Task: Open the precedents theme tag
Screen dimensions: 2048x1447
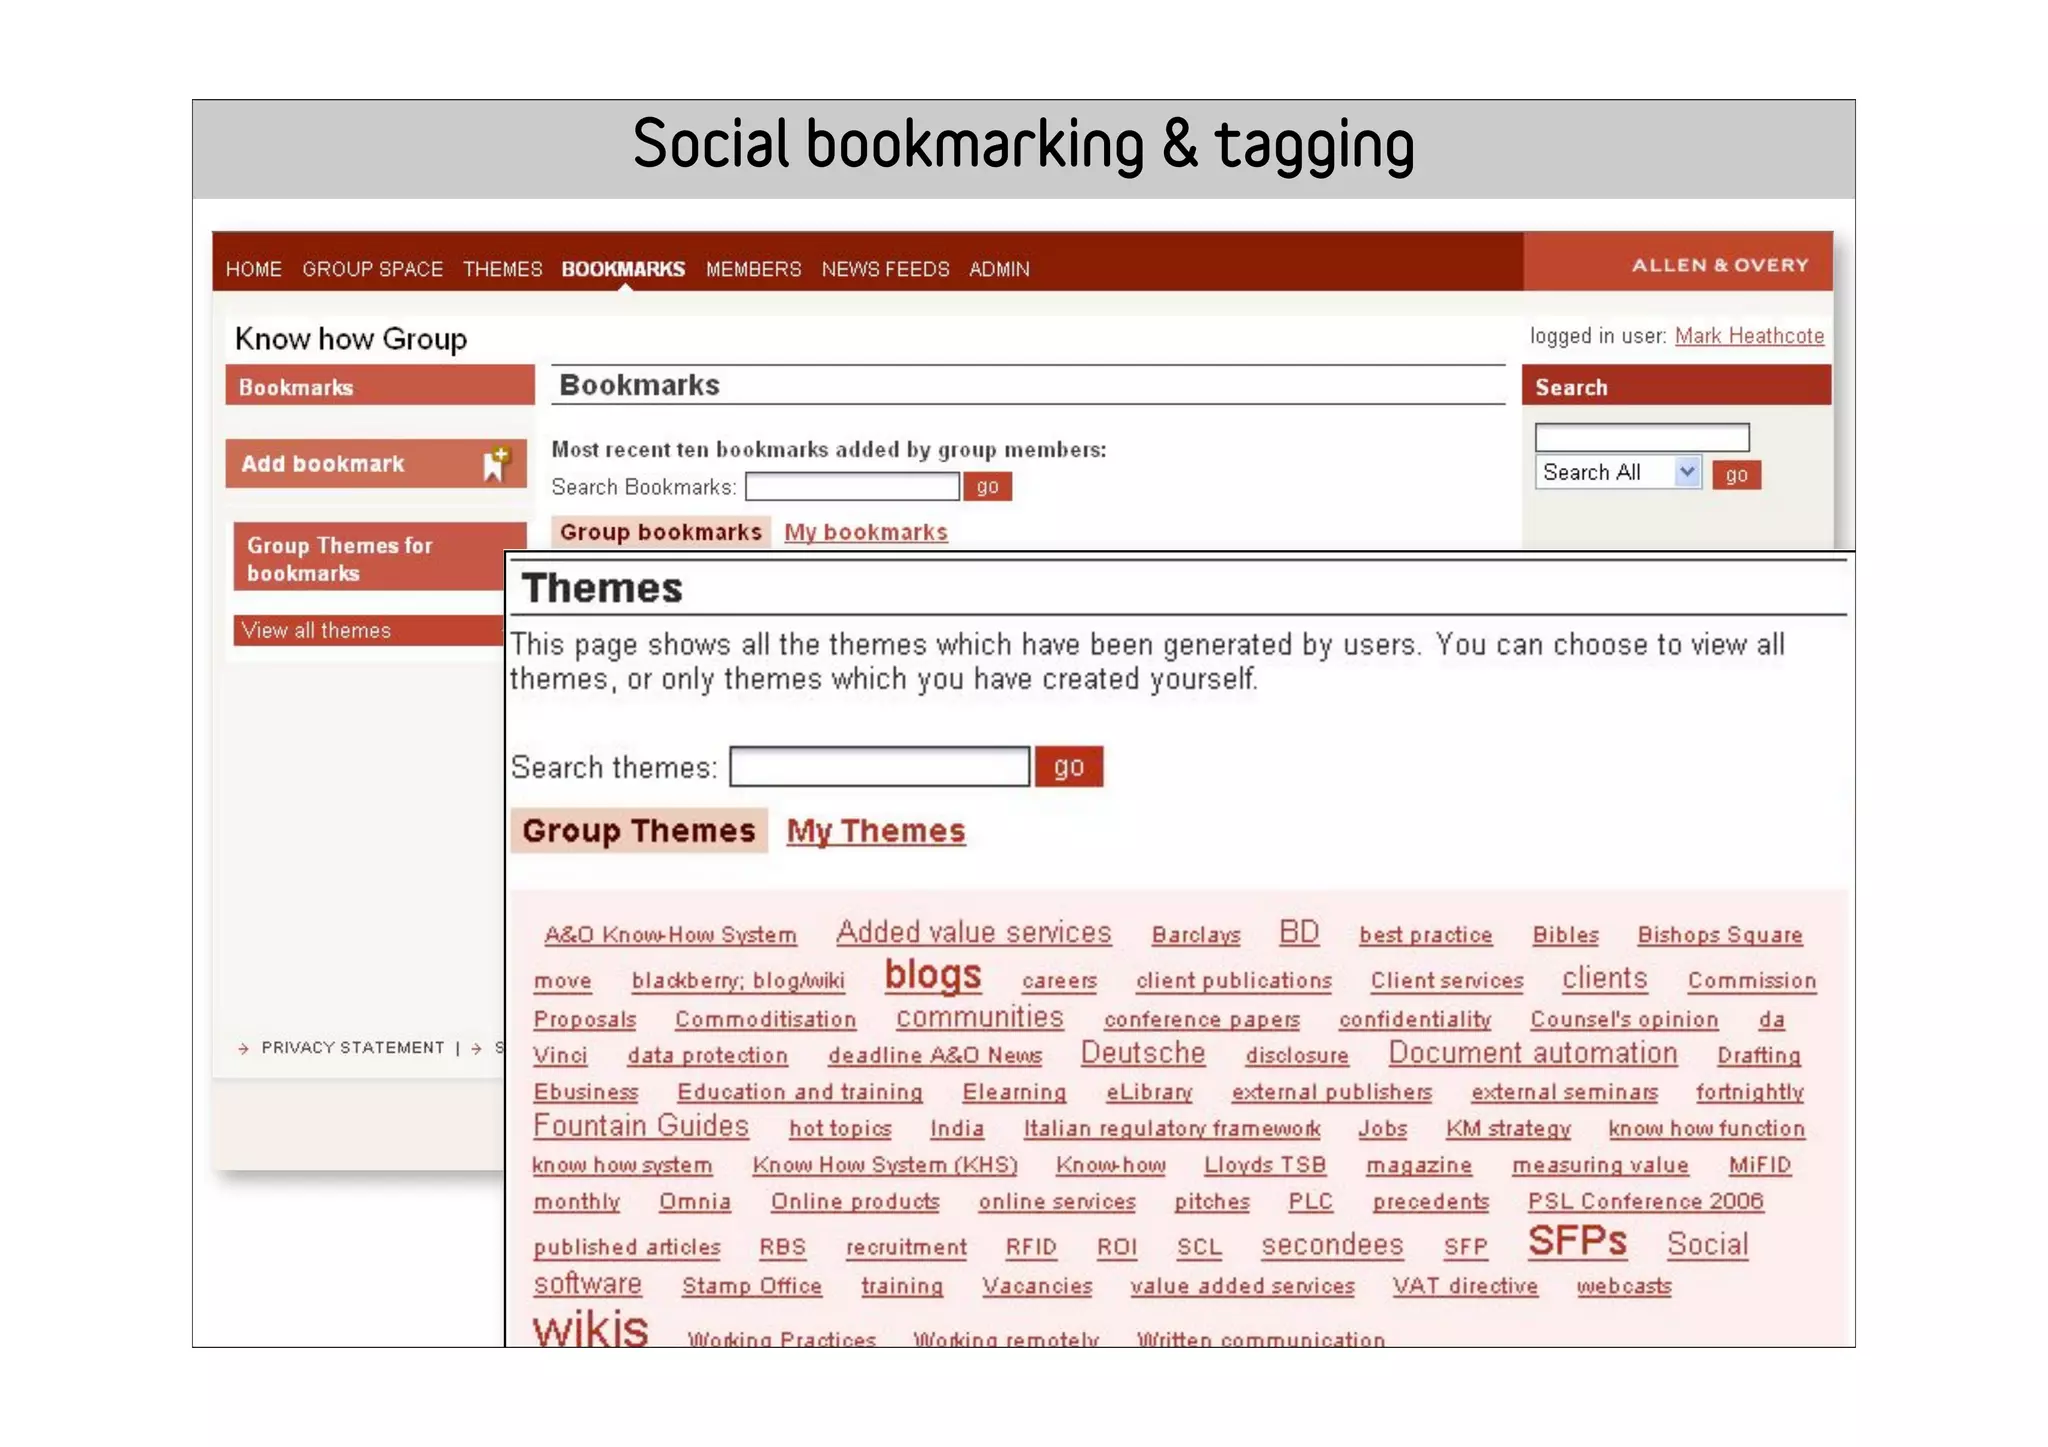Action: pyautogui.click(x=1431, y=1201)
